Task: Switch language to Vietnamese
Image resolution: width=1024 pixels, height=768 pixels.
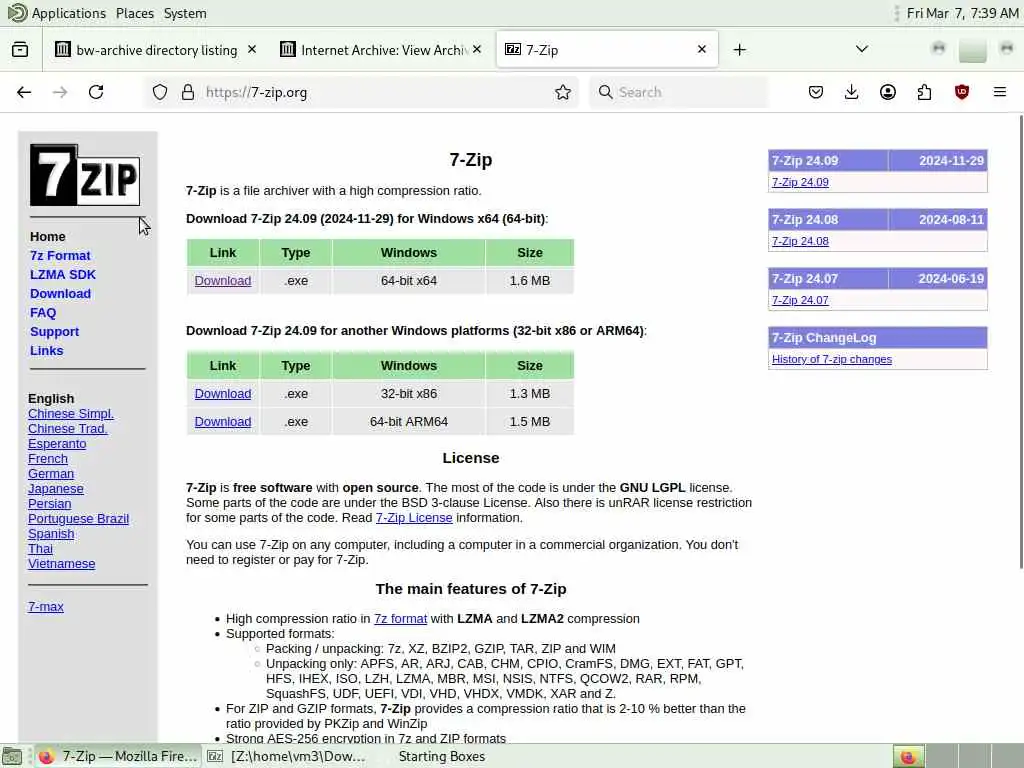Action: 61,564
